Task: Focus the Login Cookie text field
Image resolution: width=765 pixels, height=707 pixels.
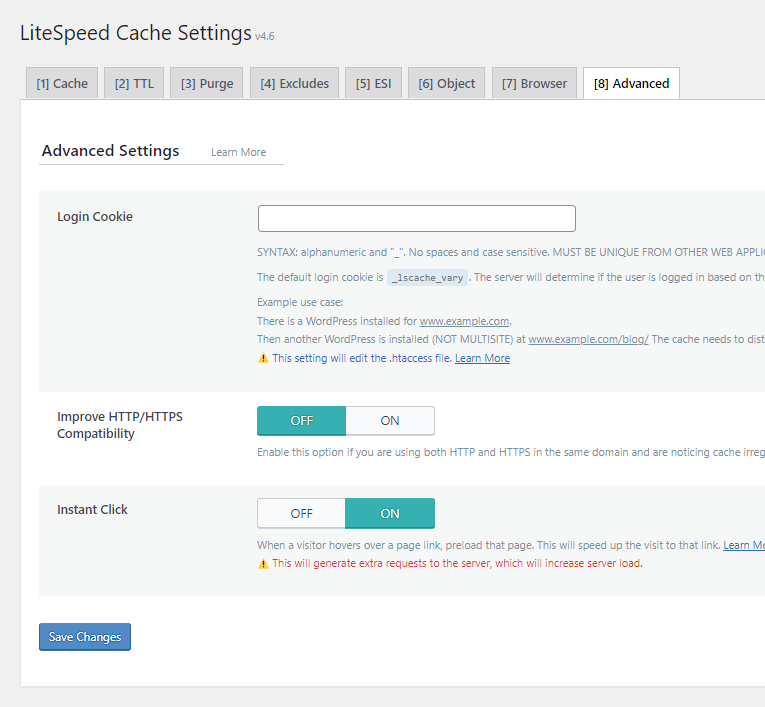Action: click(417, 218)
